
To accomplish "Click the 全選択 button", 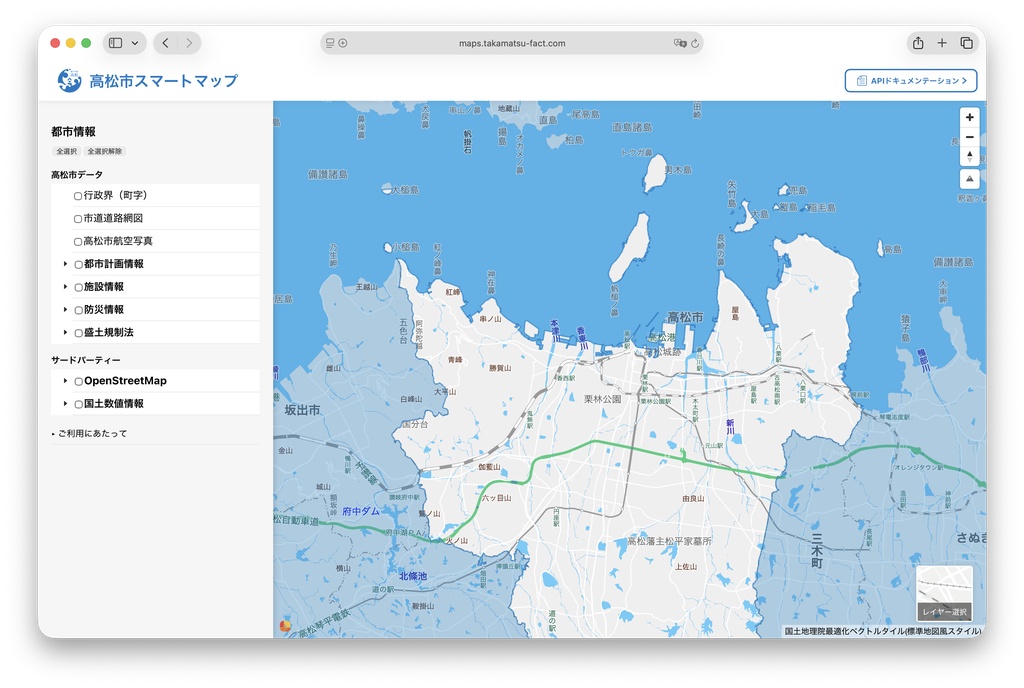I will tap(66, 152).
